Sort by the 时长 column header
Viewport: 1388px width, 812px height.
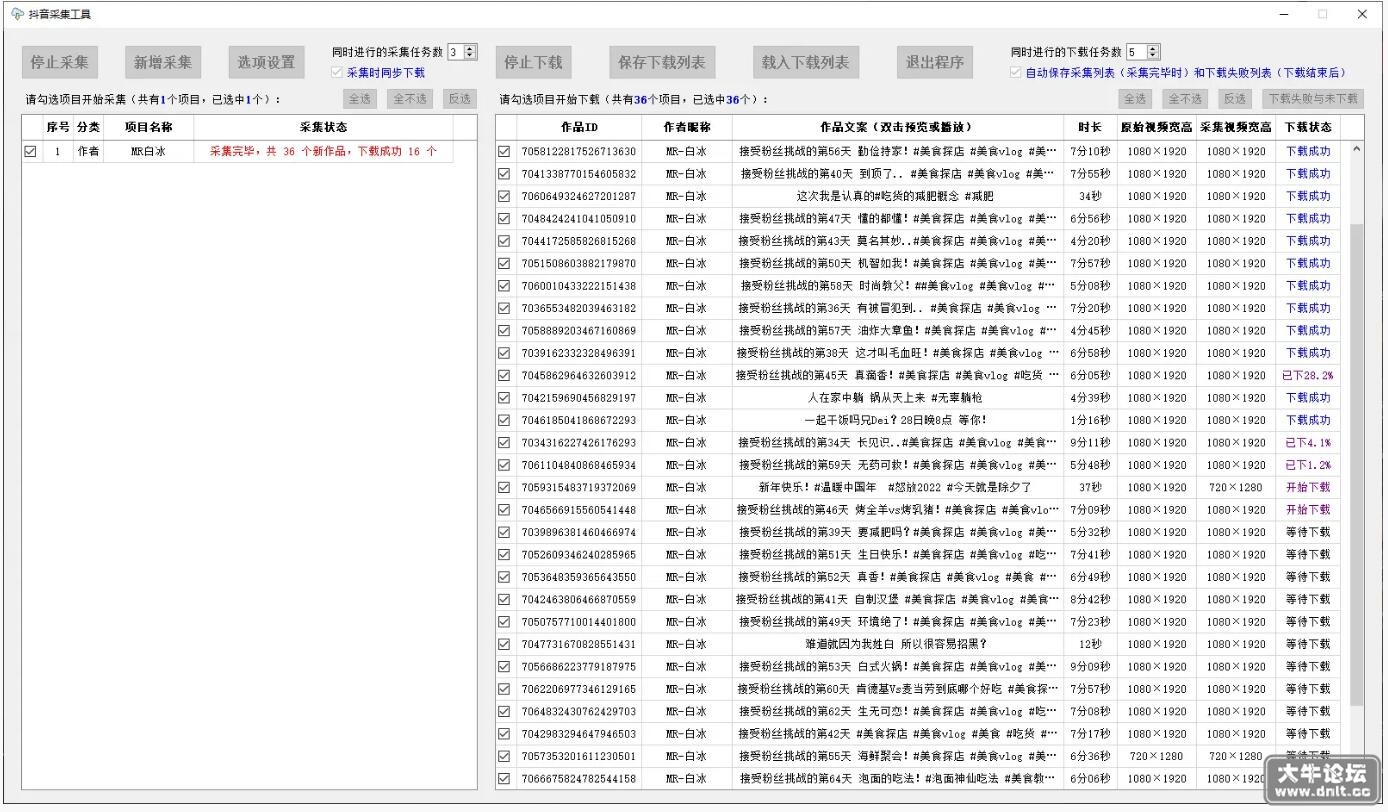pos(1090,127)
